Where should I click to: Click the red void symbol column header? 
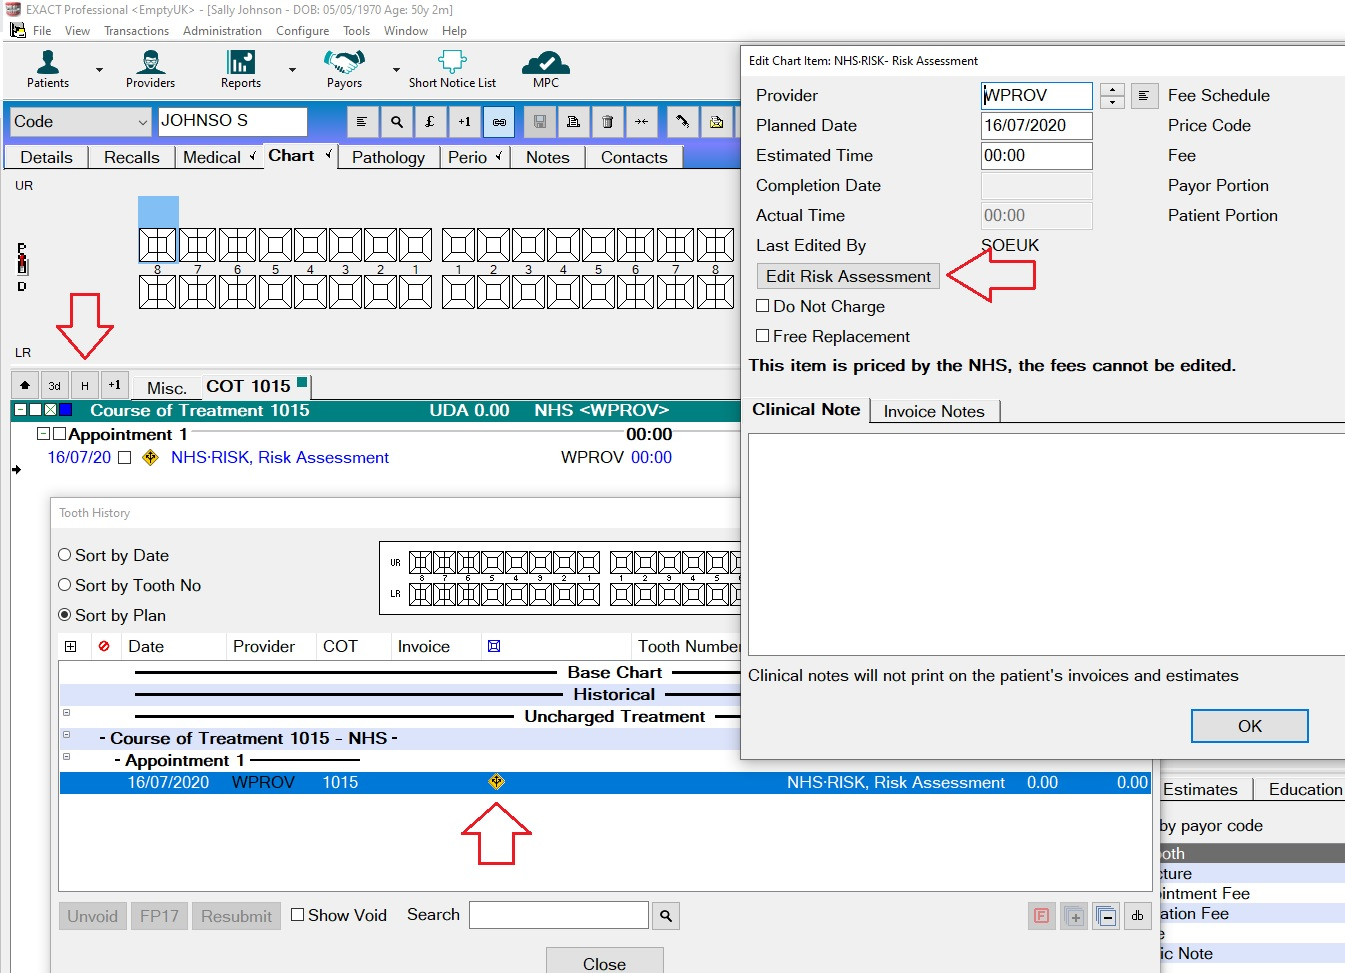104,646
